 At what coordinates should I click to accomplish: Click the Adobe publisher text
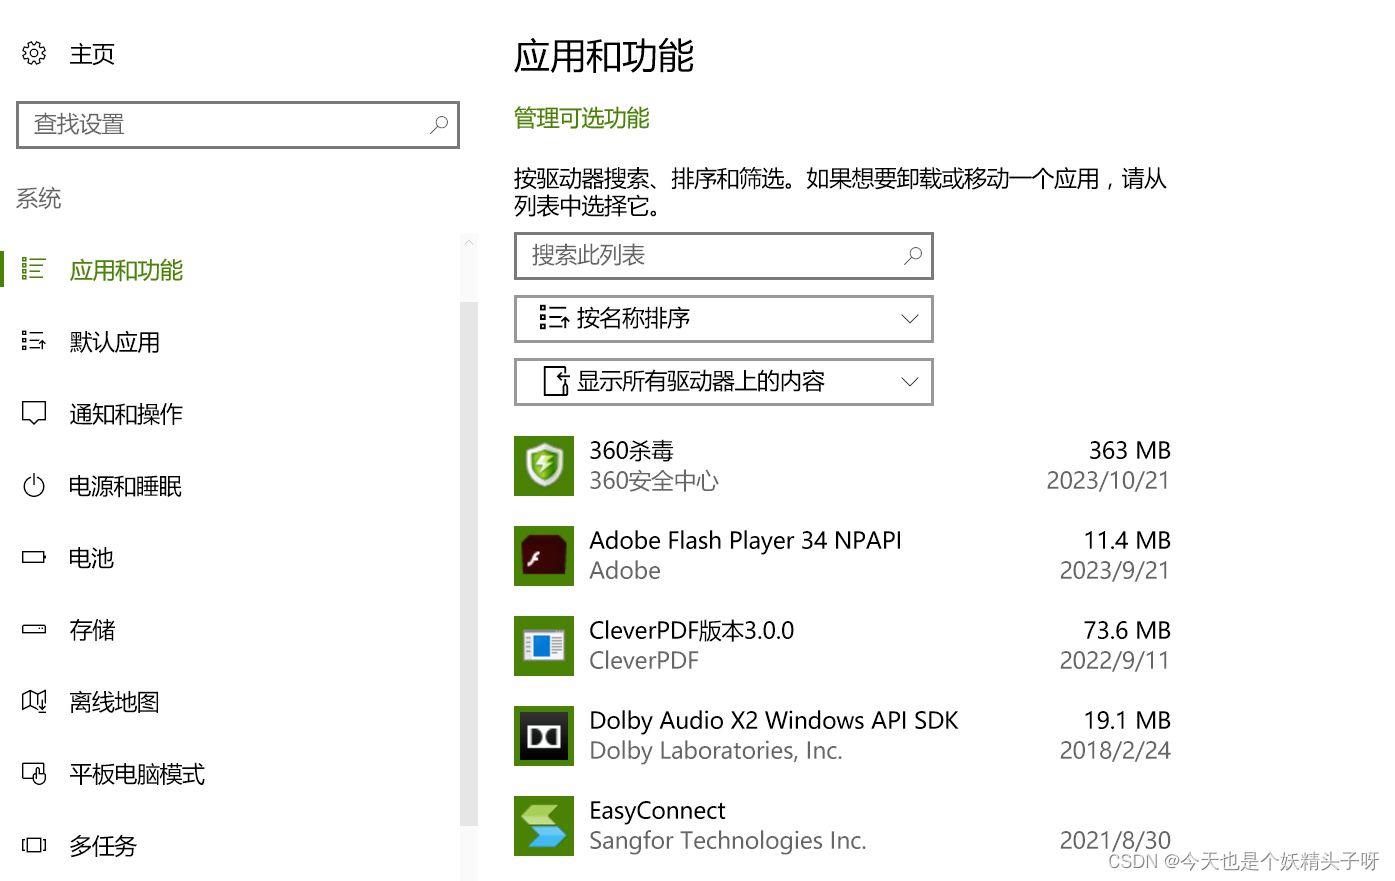(x=625, y=570)
